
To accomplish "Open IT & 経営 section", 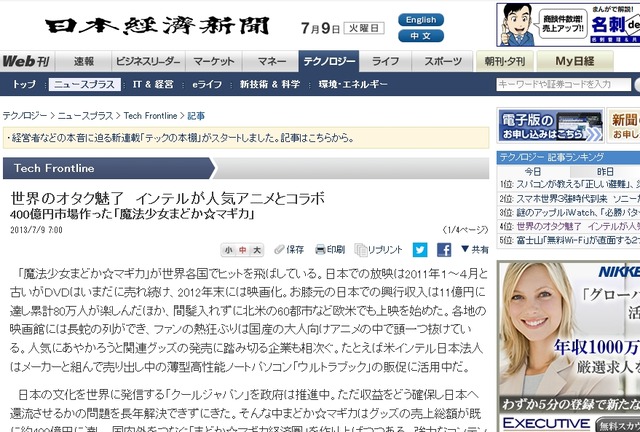I will 153,85.
